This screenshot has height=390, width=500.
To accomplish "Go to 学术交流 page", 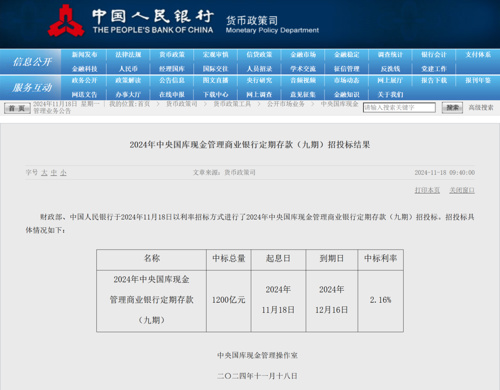I will tap(303, 69).
